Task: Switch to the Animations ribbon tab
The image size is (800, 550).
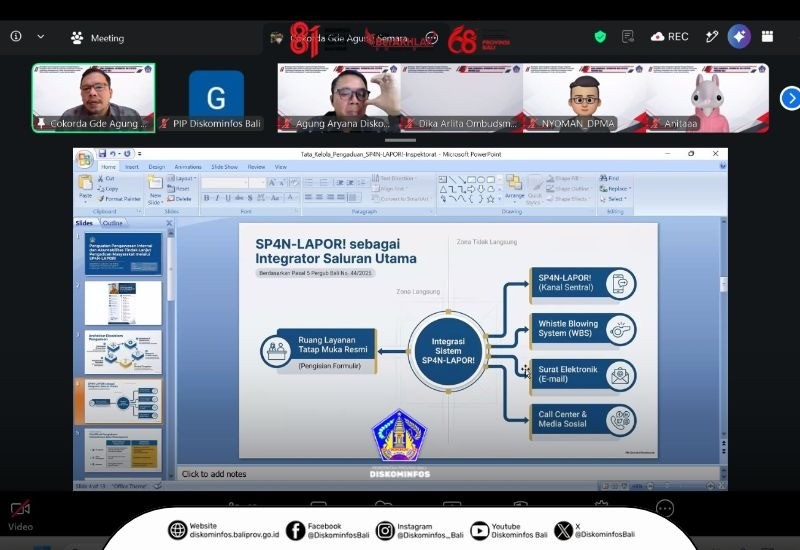Action: click(x=188, y=167)
